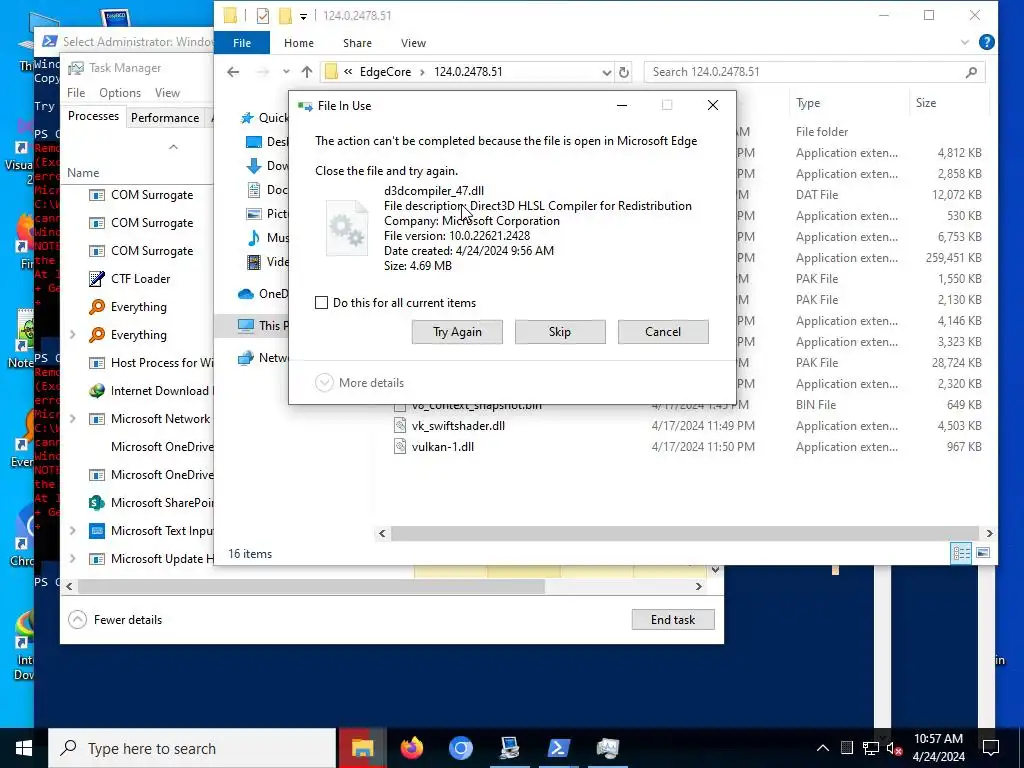Sort processes by Name column
The width and height of the screenshot is (1024, 768).
coord(83,173)
